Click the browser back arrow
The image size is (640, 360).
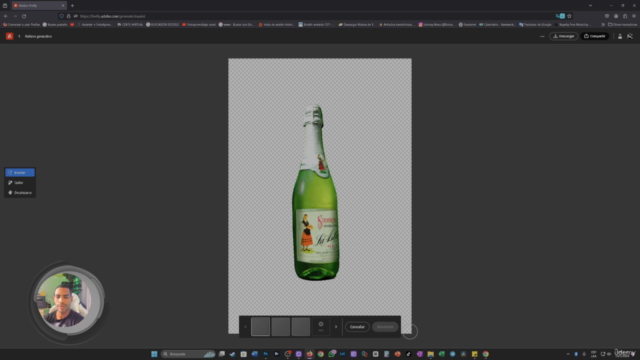pos(6,16)
